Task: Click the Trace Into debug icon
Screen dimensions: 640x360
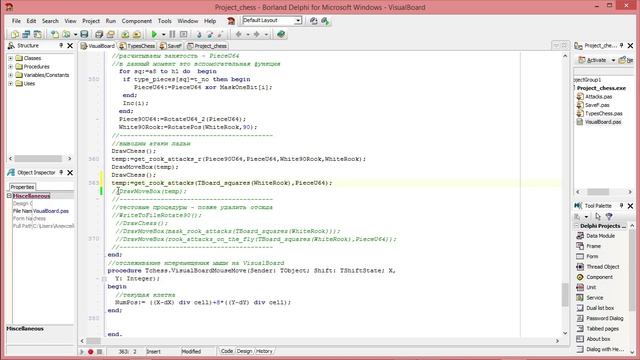Action: point(199,34)
